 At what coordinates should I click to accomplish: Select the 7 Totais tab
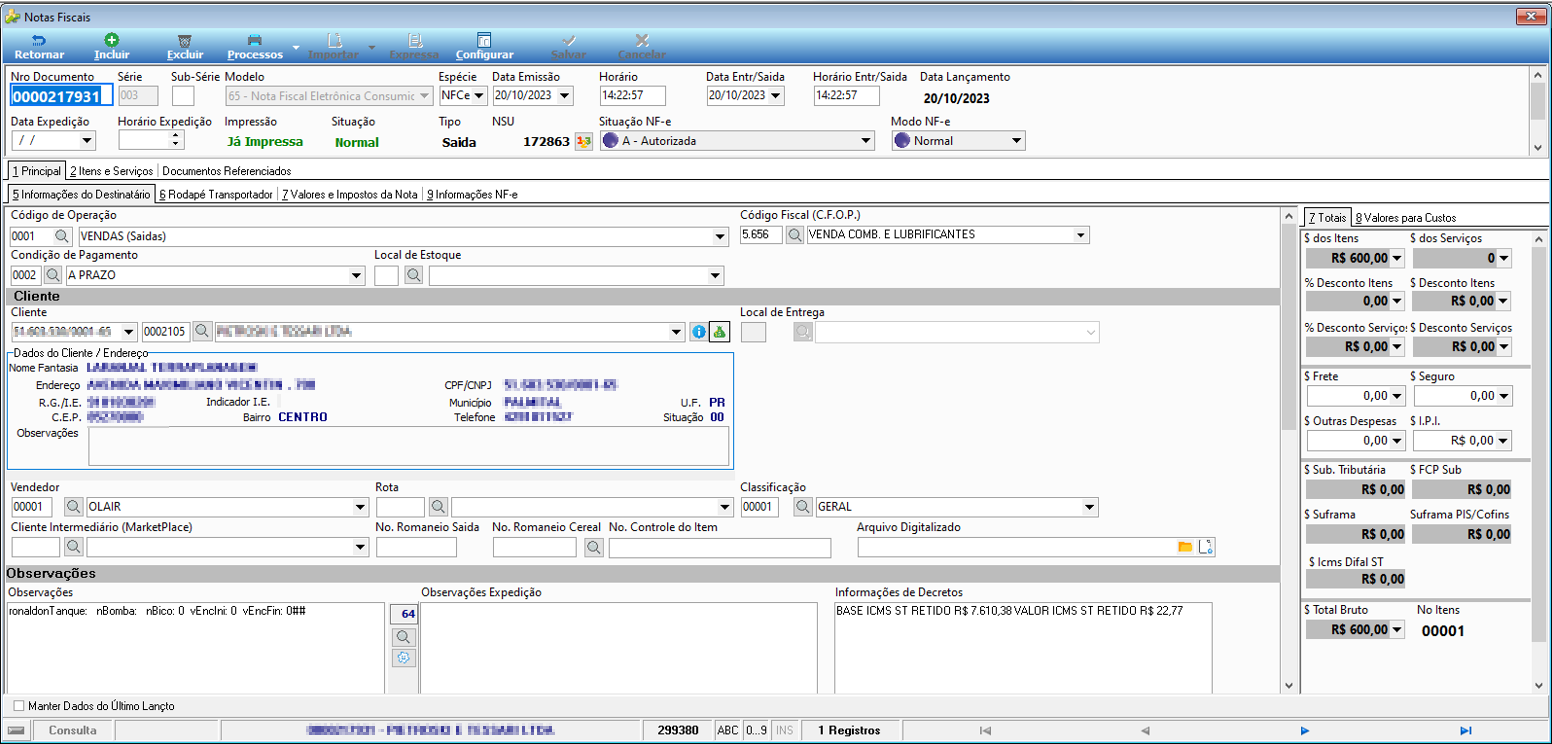pyautogui.click(x=1328, y=217)
